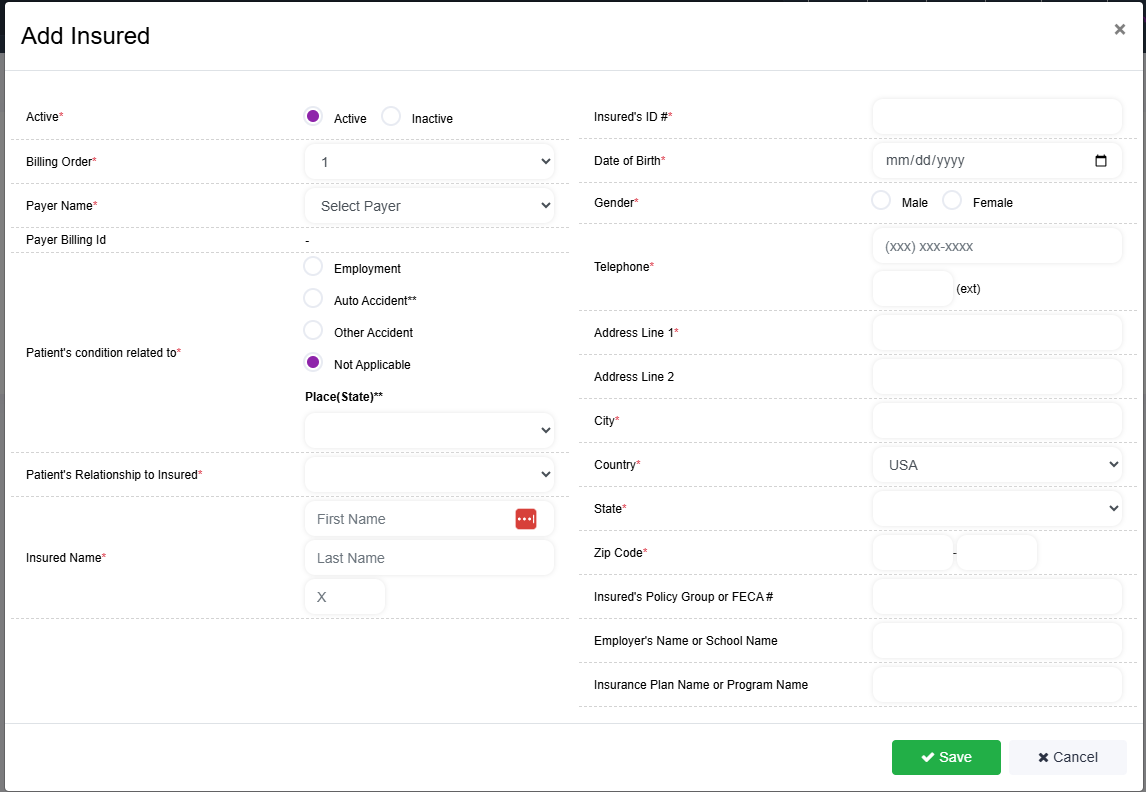1146x792 pixels.
Task: Click the Address Line 1 input
Action: pyautogui.click(x=997, y=333)
